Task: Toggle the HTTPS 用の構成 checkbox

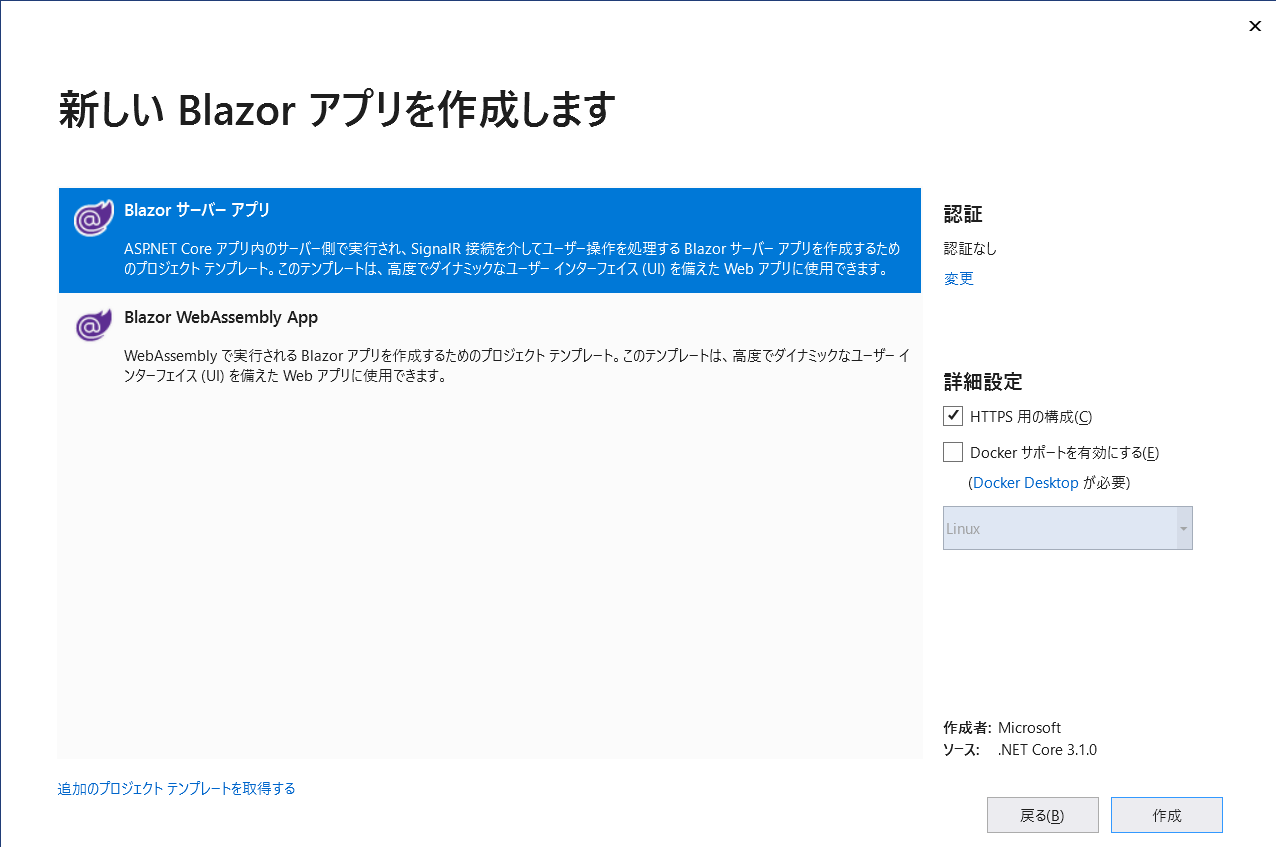Action: pyautogui.click(x=952, y=416)
